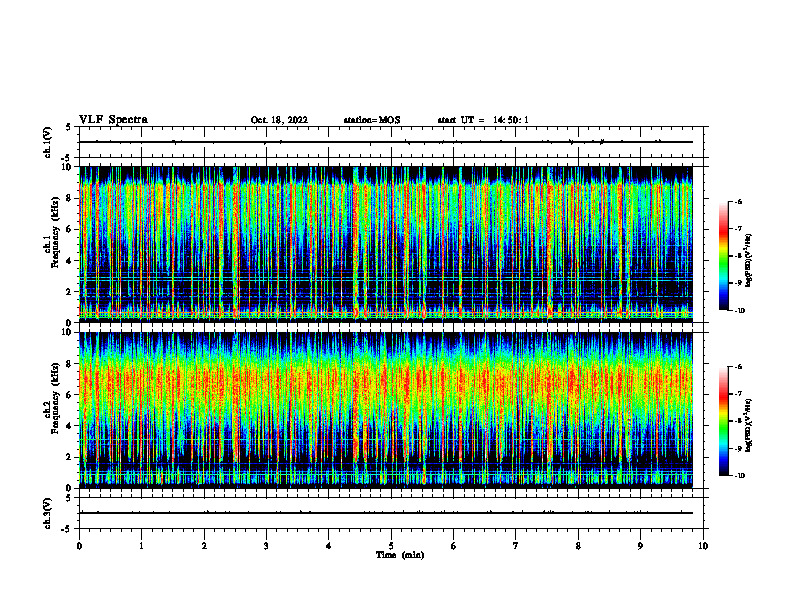Screen dimensions: 792x612
Task: Click time axis tick label '3'
Action: [x=266, y=546]
